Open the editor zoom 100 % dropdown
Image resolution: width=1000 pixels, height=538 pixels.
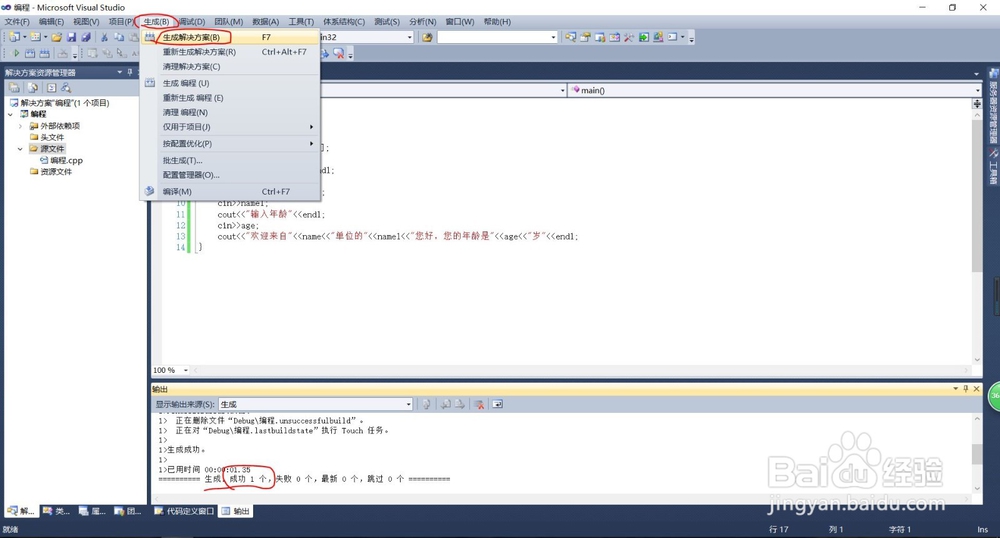coord(186,370)
